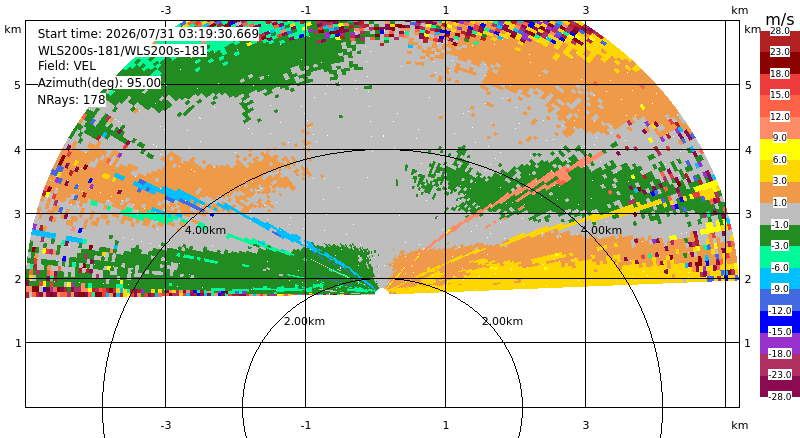Click the left 2.00km range ring label
This screenshot has height=438, width=800.
tap(305, 321)
